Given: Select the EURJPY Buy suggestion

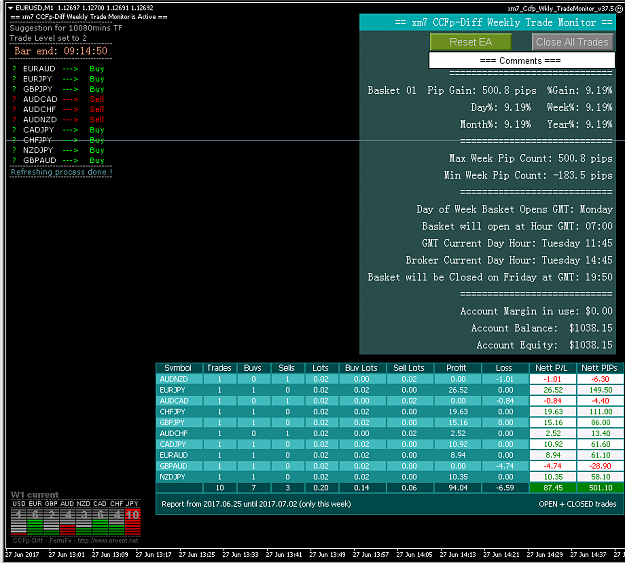Looking at the screenshot, I should click(x=59, y=79).
